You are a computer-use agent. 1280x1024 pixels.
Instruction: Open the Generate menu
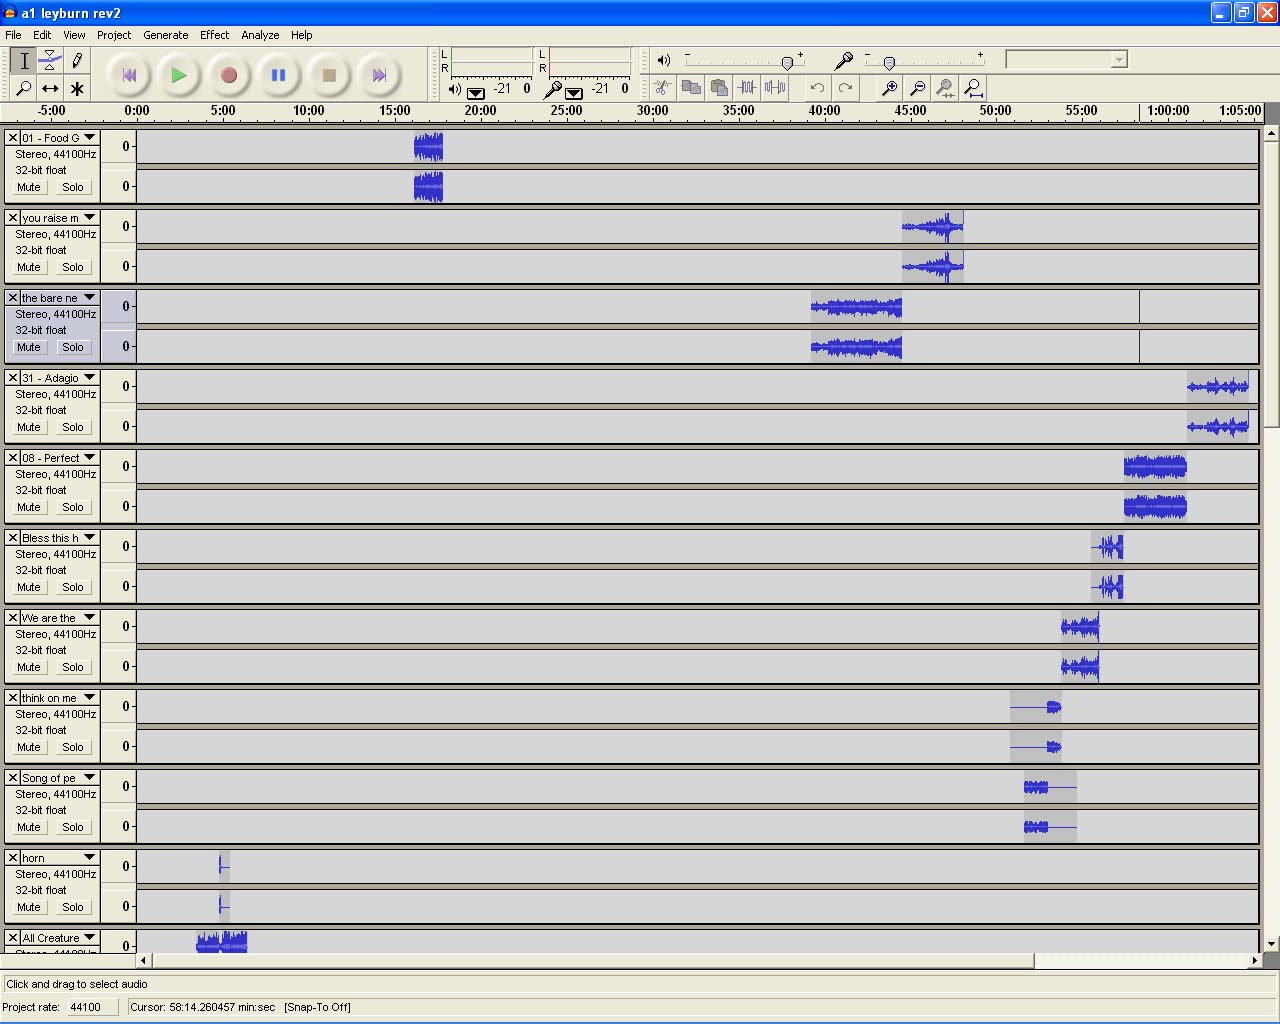(165, 35)
